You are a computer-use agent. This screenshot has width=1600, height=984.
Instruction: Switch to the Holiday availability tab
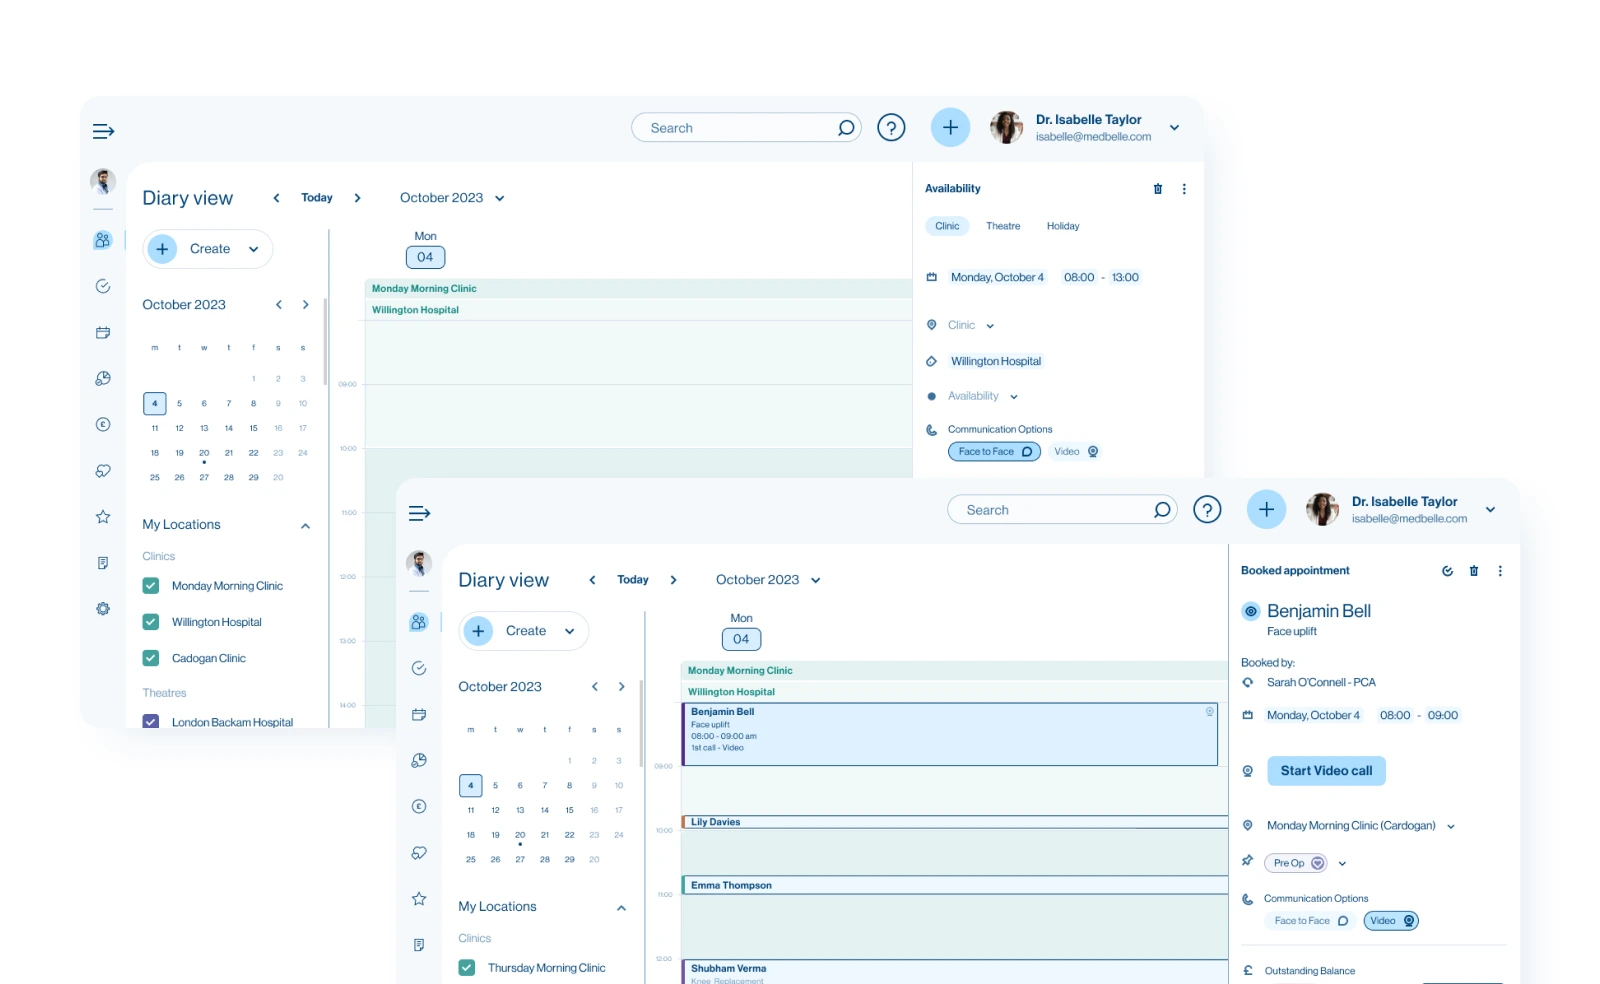(x=1063, y=226)
